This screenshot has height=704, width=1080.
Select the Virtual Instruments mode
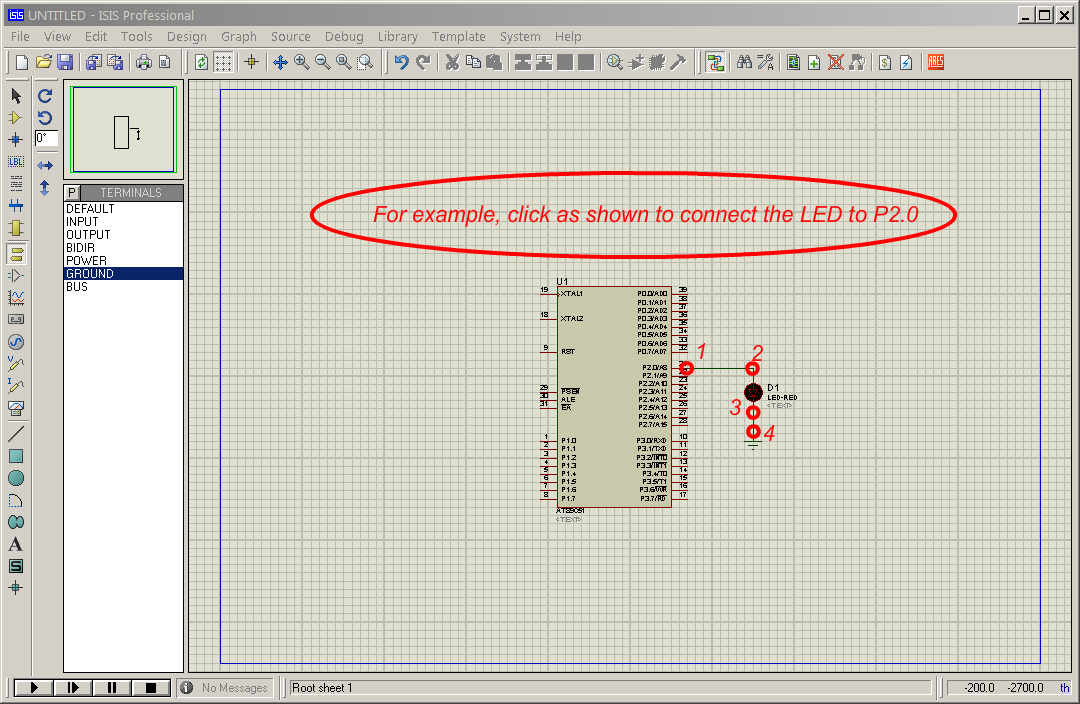click(15, 408)
